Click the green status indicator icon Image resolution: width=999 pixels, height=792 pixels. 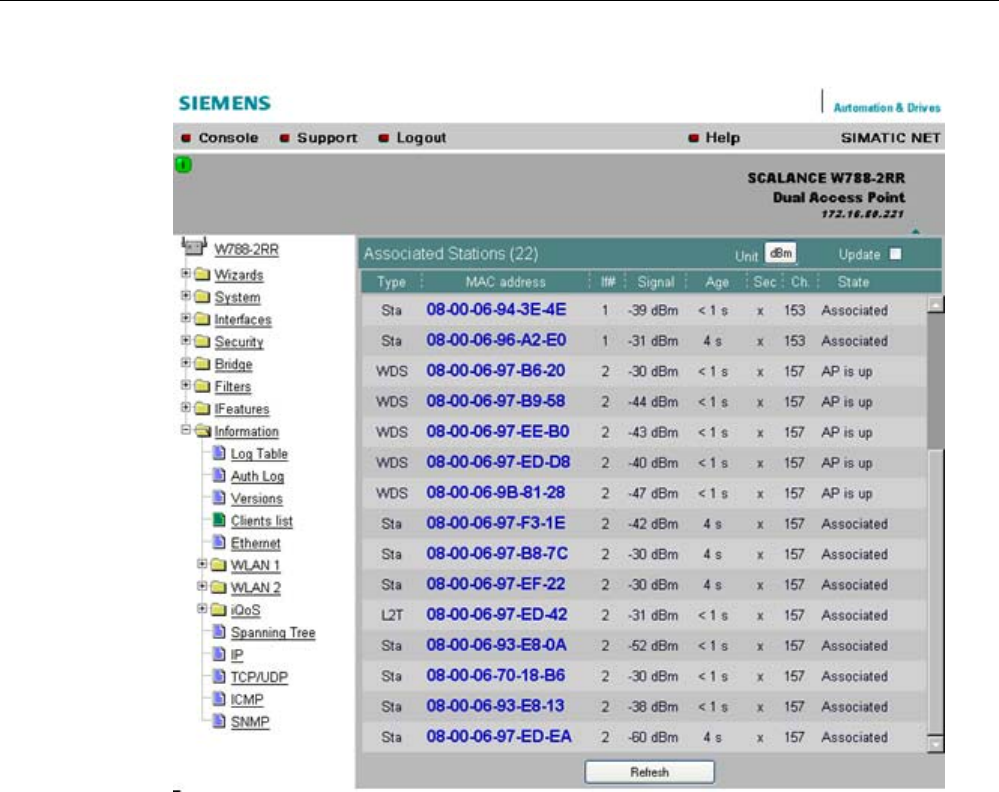coord(183,165)
